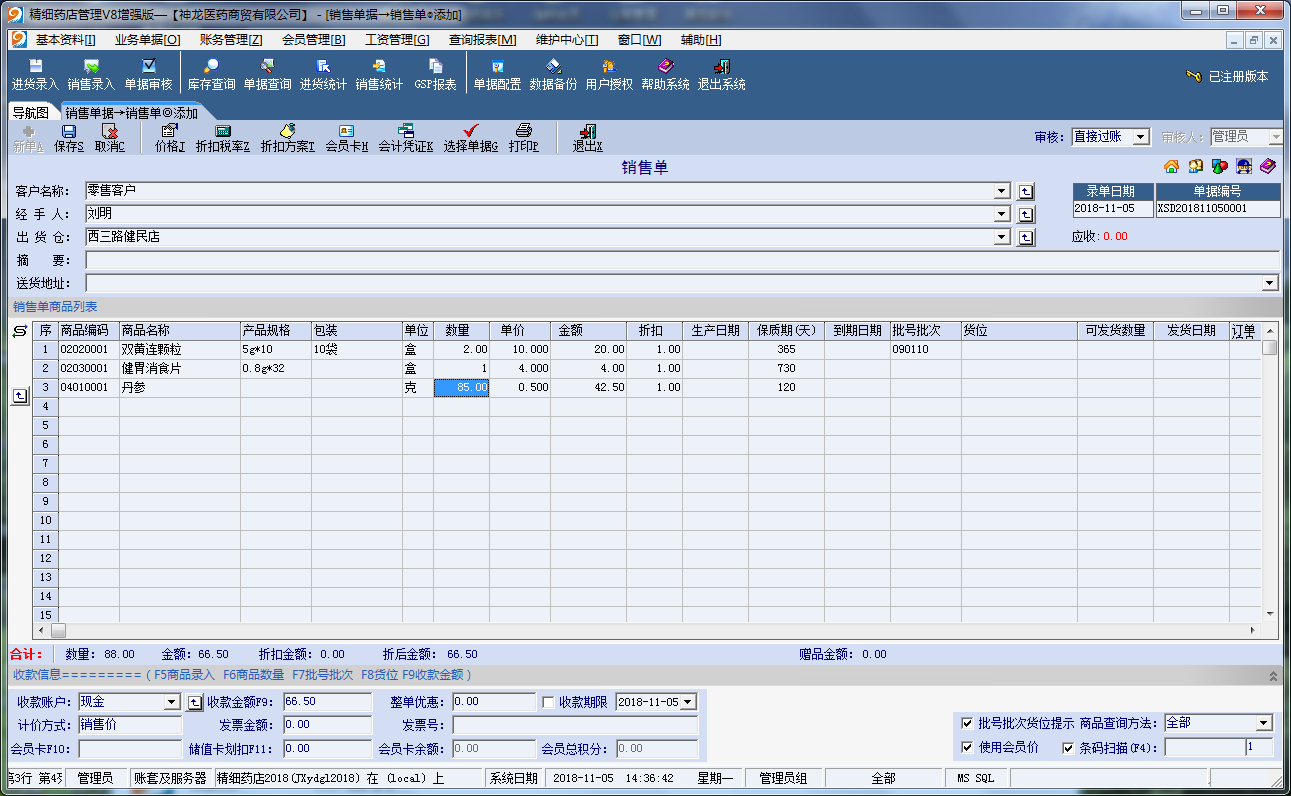Open 用户授权 user authorization icon
The height and width of the screenshot is (796, 1291).
tap(609, 75)
